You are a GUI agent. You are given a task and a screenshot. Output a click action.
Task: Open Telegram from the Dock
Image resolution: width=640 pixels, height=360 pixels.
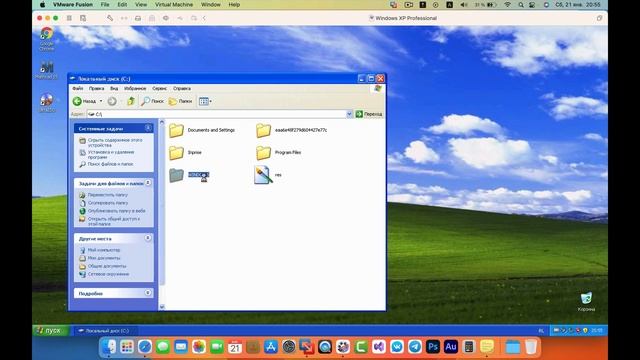415,347
